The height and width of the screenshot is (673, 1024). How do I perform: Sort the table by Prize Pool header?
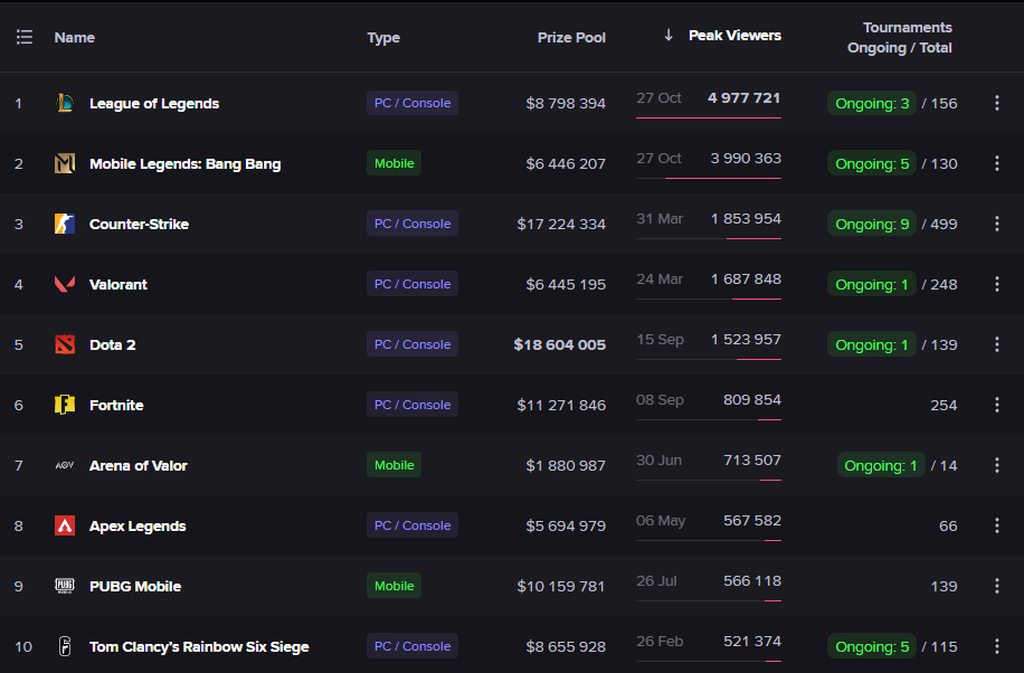[x=571, y=38]
